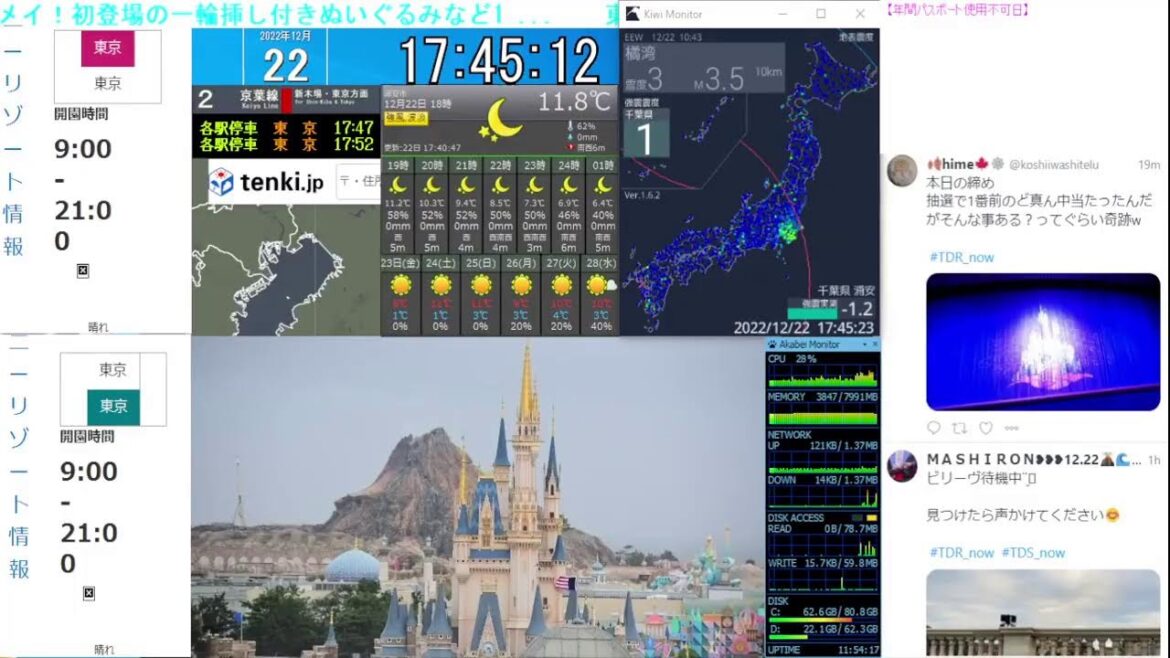Retweet hime's tweet using the retweet icon
Image resolution: width=1170 pixels, height=658 pixels.
tap(961, 427)
